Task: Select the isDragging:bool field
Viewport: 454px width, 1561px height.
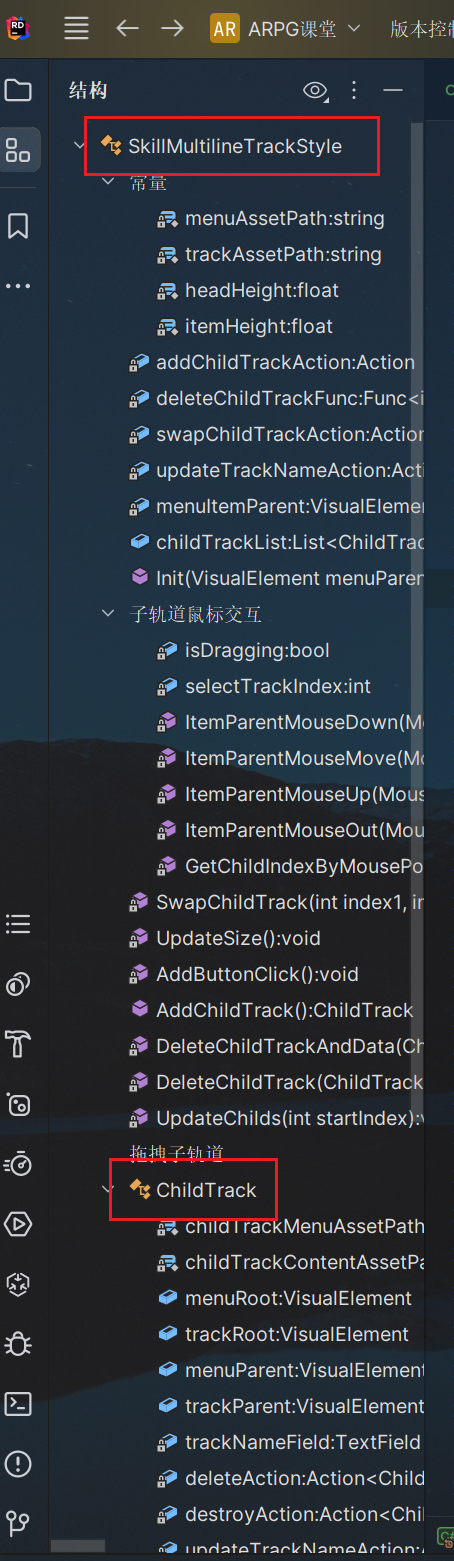Action: tap(257, 650)
